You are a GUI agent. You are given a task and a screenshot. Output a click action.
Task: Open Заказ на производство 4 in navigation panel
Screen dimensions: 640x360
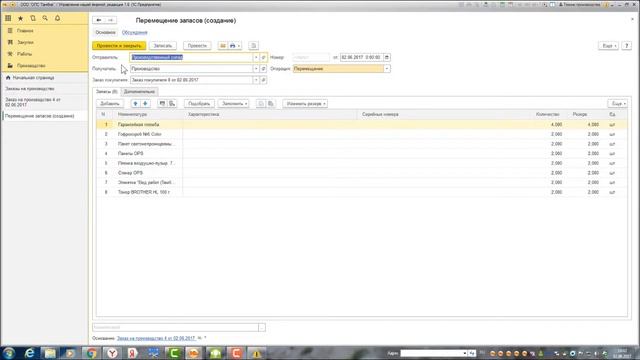point(33,102)
